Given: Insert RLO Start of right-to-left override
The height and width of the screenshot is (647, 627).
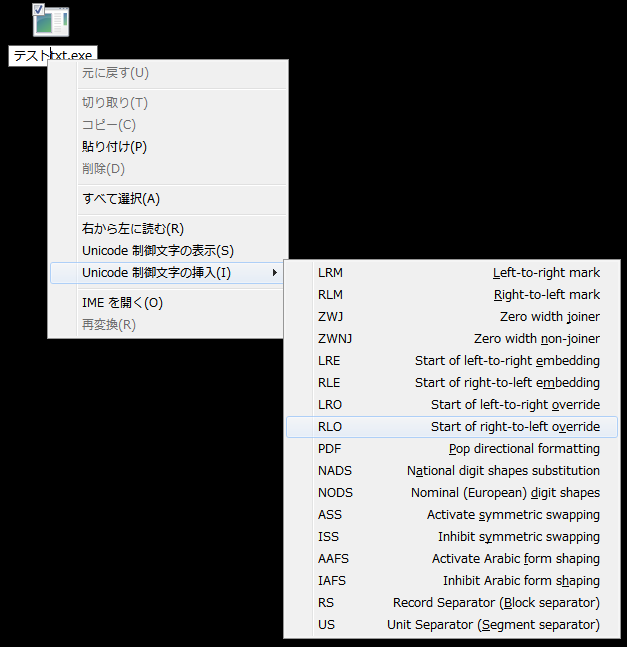Looking at the screenshot, I should 452,427.
